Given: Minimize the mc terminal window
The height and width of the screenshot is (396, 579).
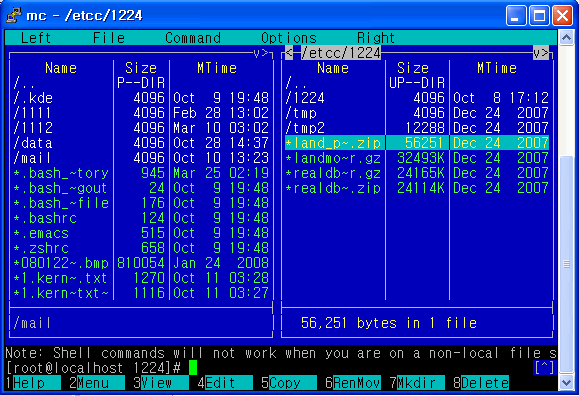Looking at the screenshot, I should point(515,16).
